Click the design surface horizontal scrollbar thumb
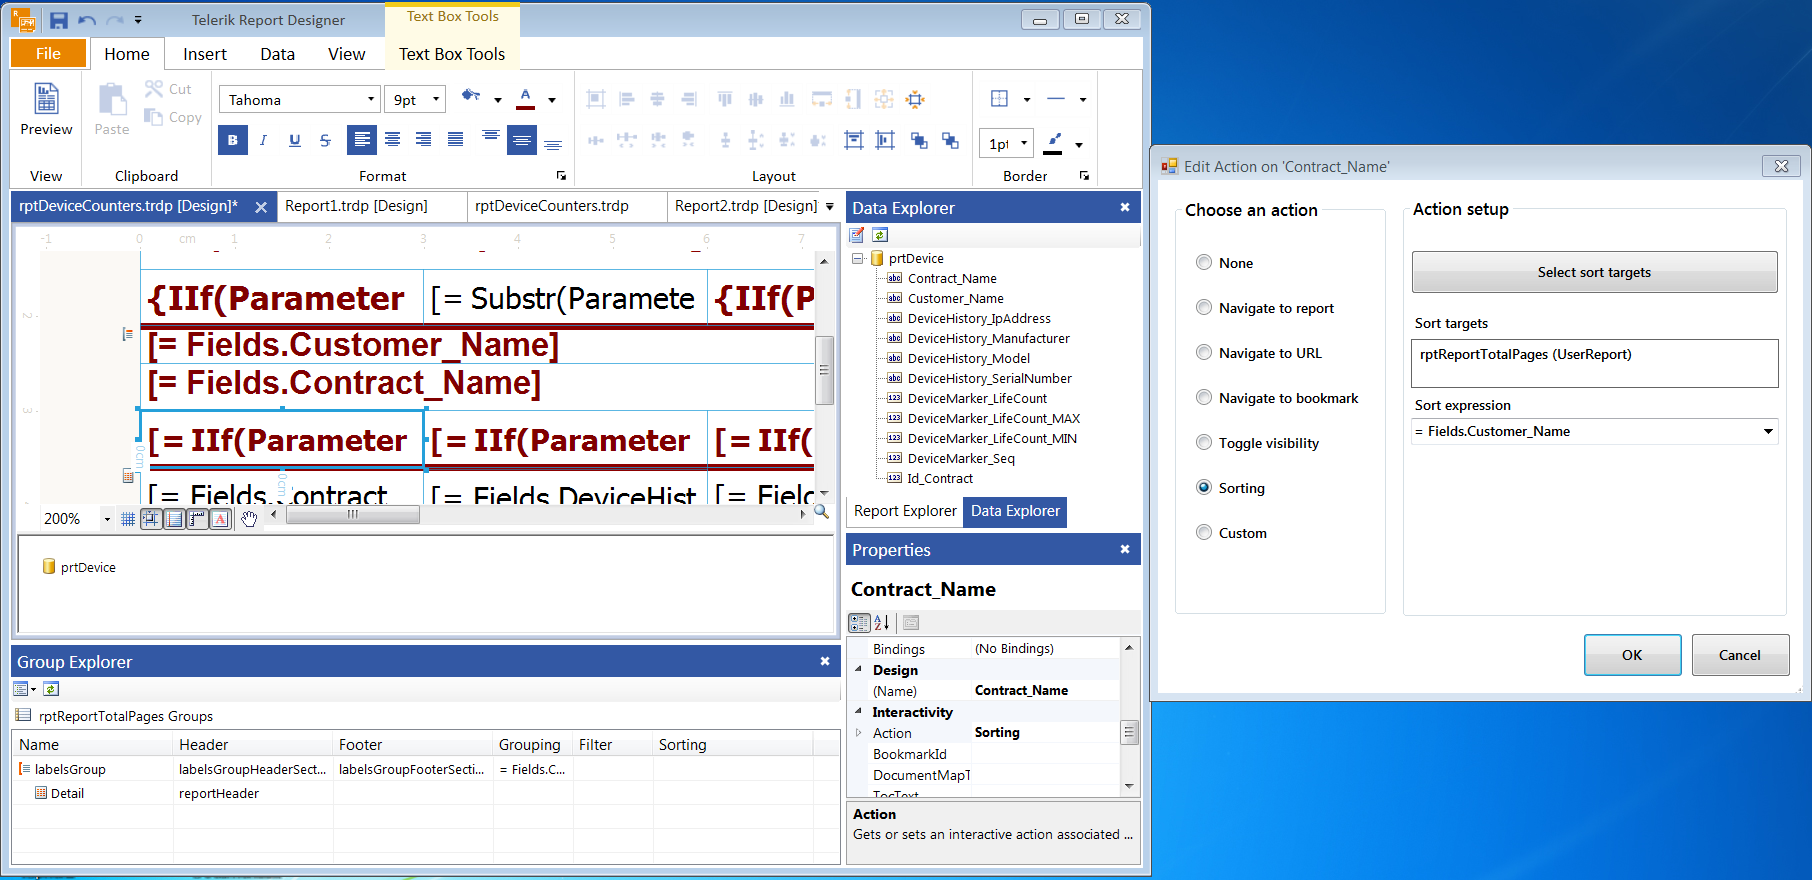 353,514
